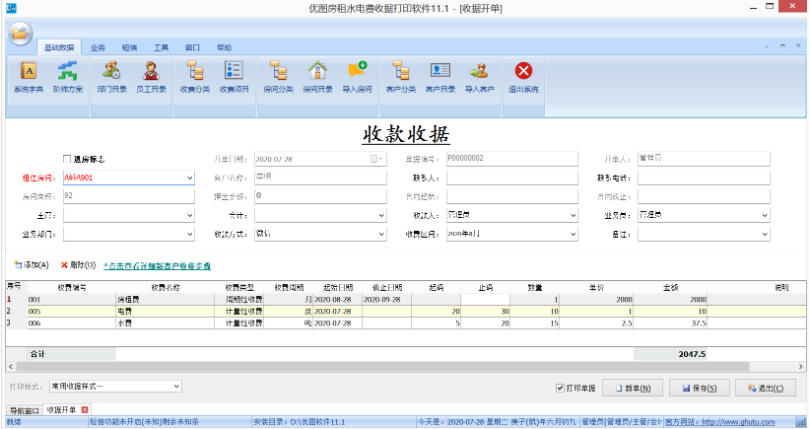Image resolution: width=810 pixels, height=429 pixels.
Task: Expand the 会计 dropdown
Action: coord(381,215)
